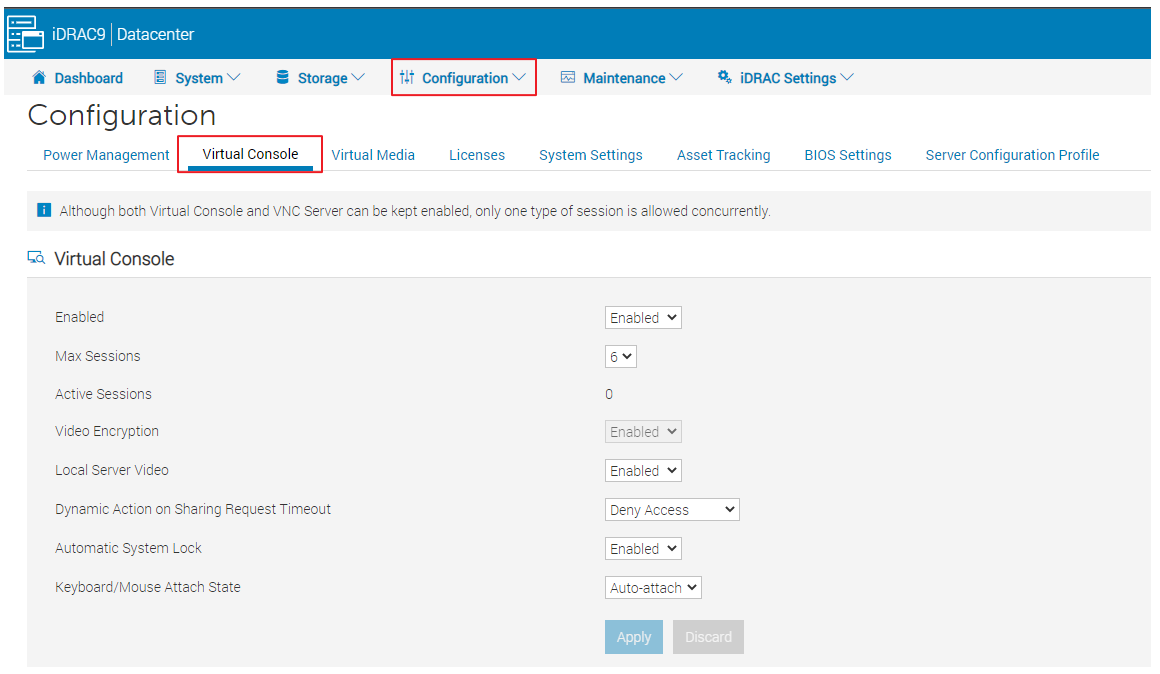1160x674 pixels.
Task: Click the Configuration sliders icon
Action: coord(413,77)
